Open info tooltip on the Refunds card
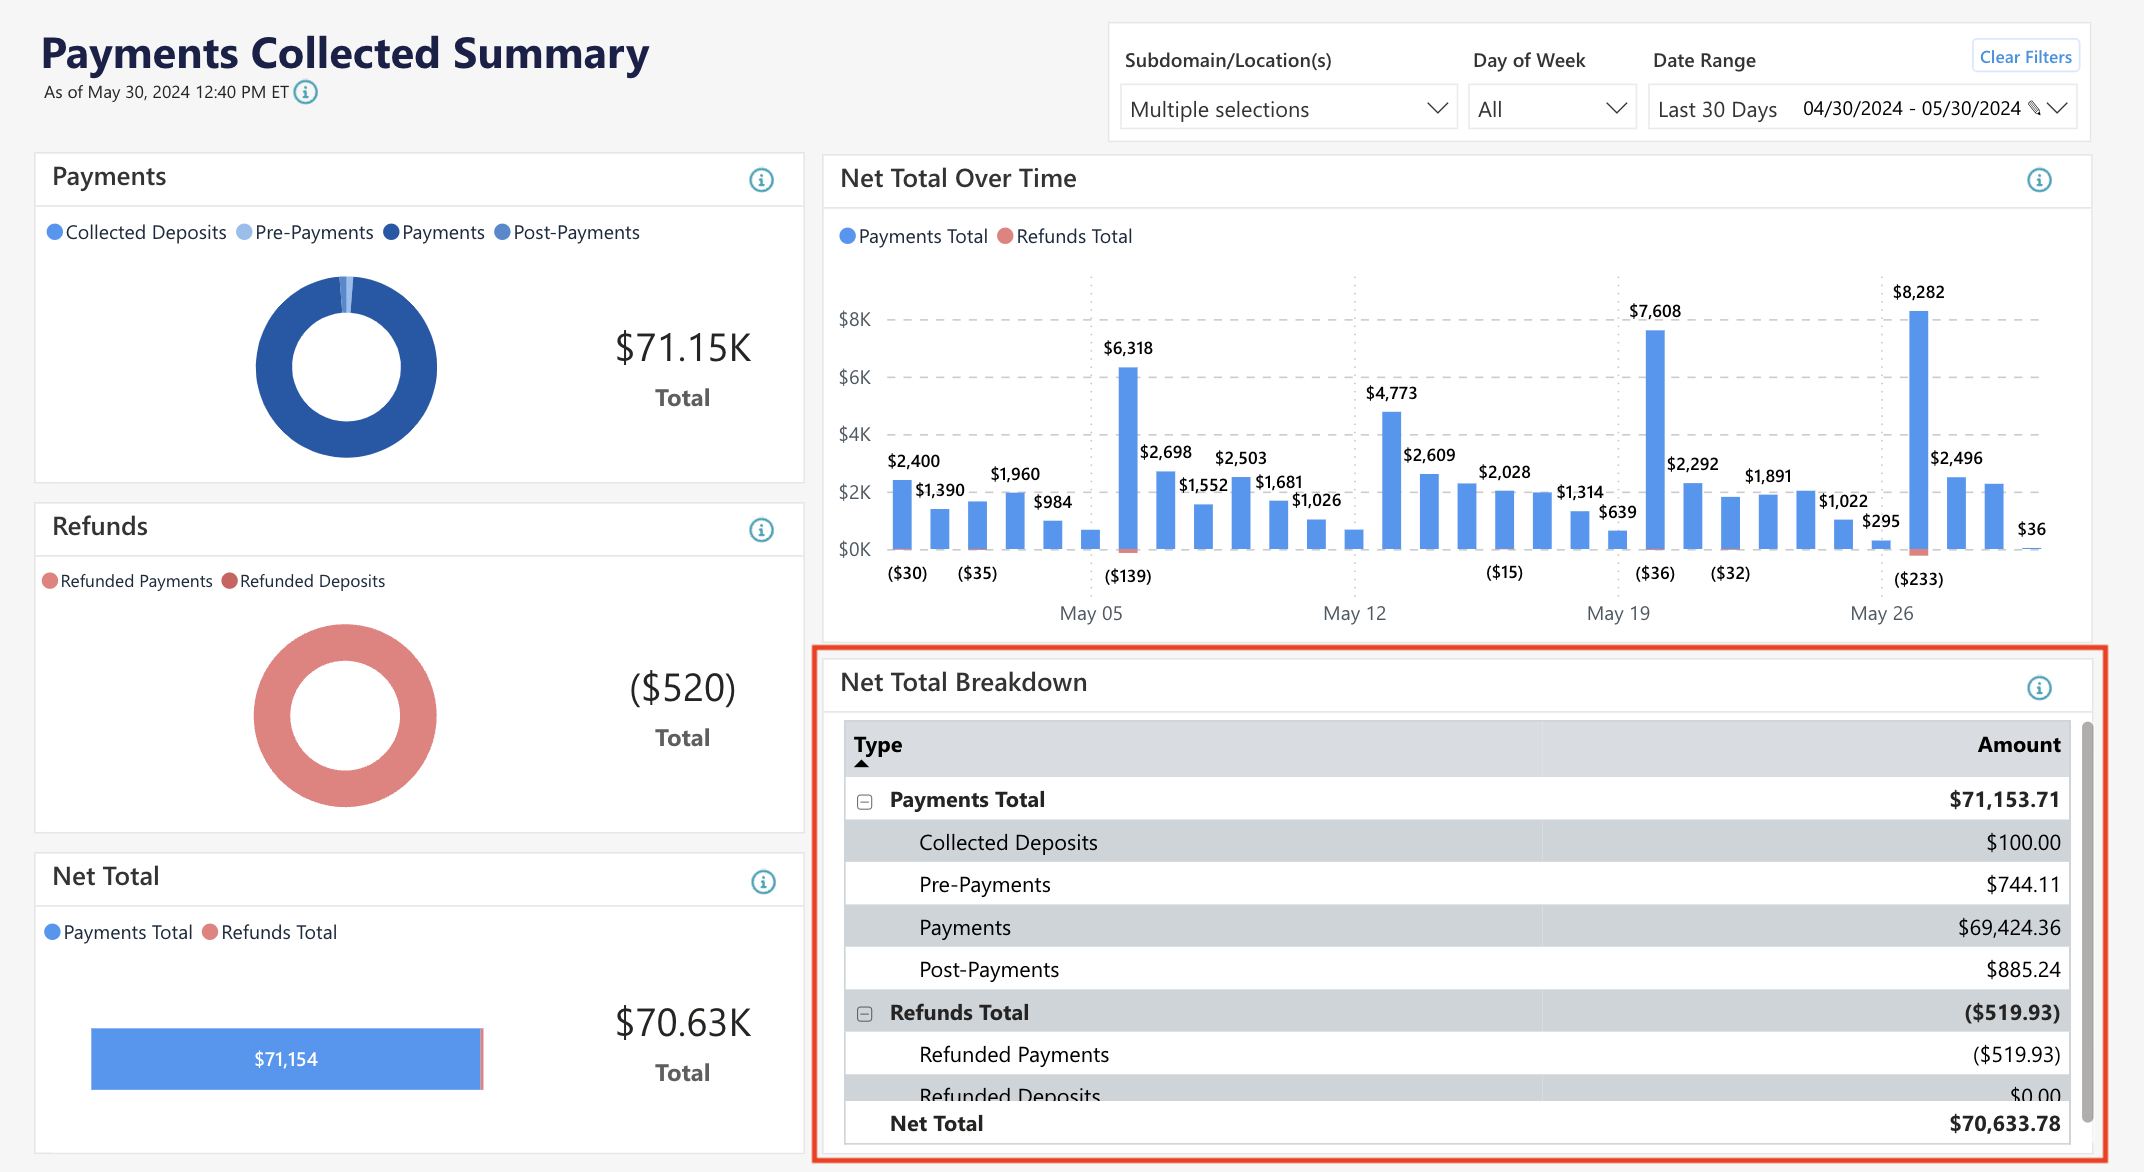 click(x=762, y=530)
